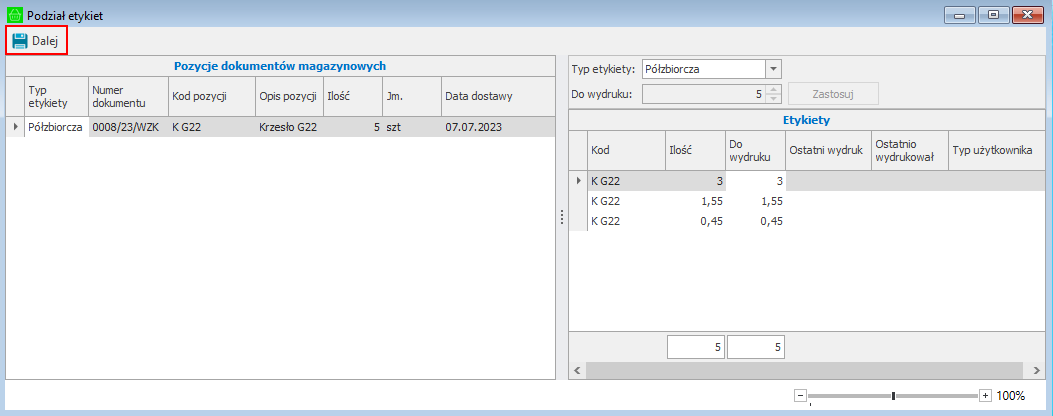
Task: Select row indicator arrow for Półbiorcza row
Action: click(15, 127)
